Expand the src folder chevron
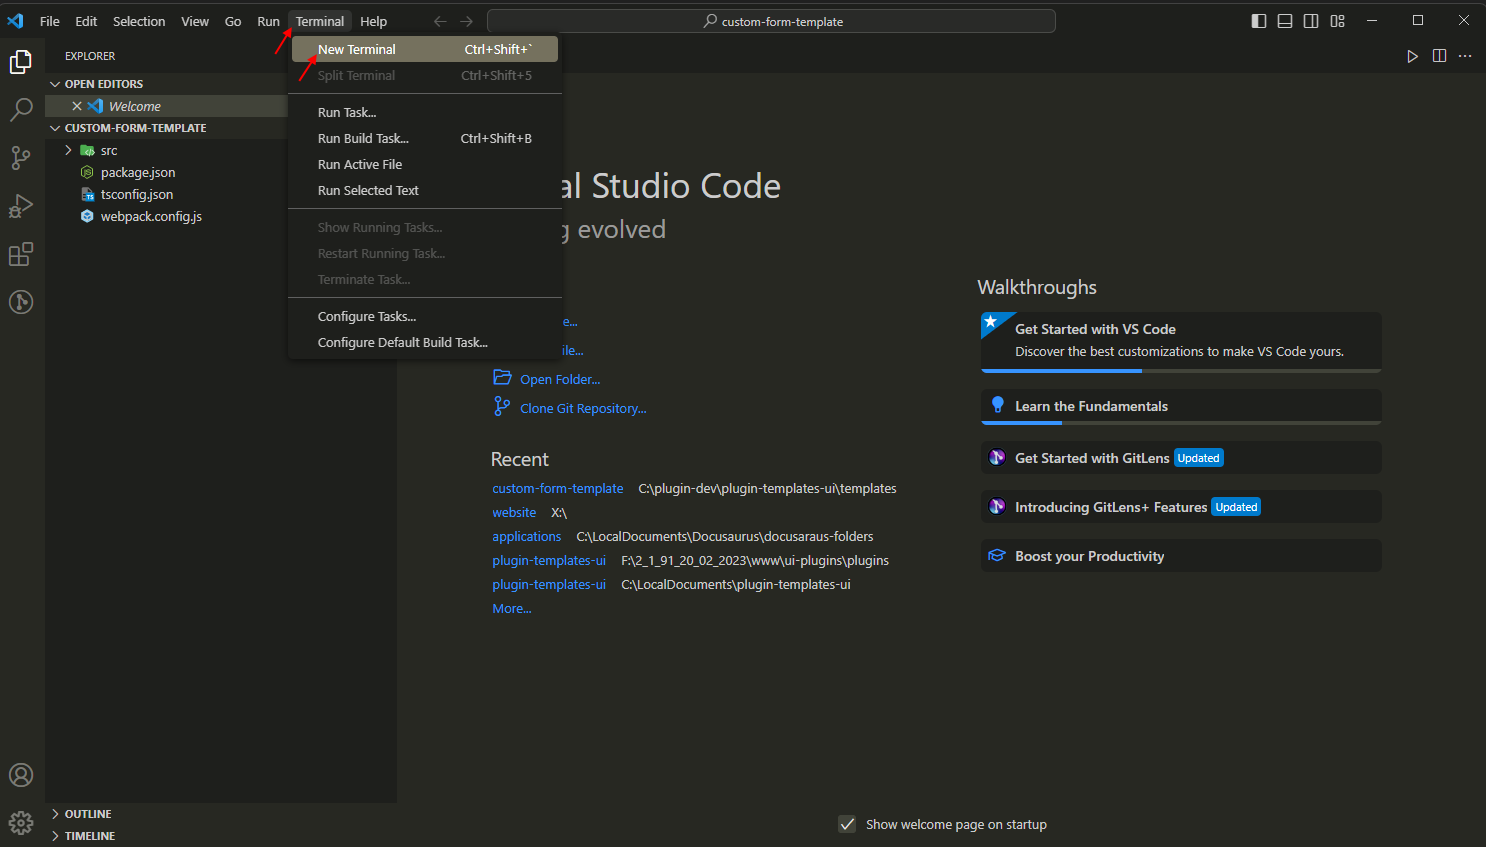Screen dimensions: 1486x847 tap(68, 151)
